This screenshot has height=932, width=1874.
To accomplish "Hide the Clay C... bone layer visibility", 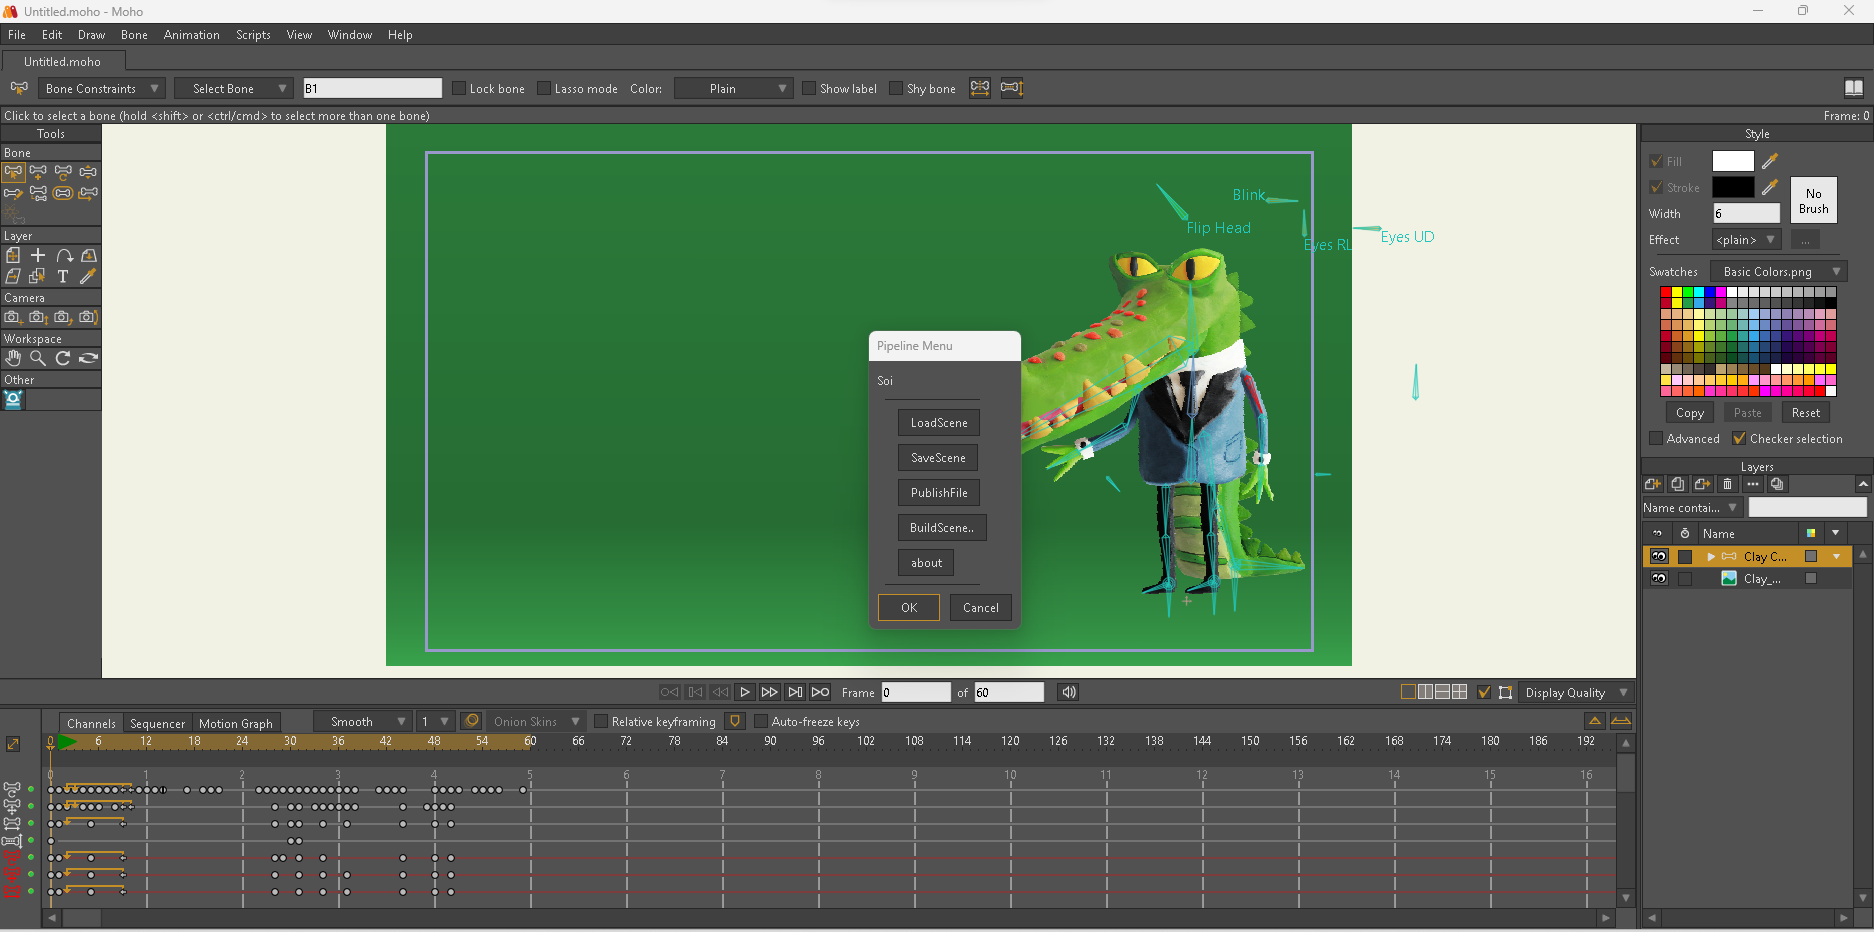I will pos(1659,556).
